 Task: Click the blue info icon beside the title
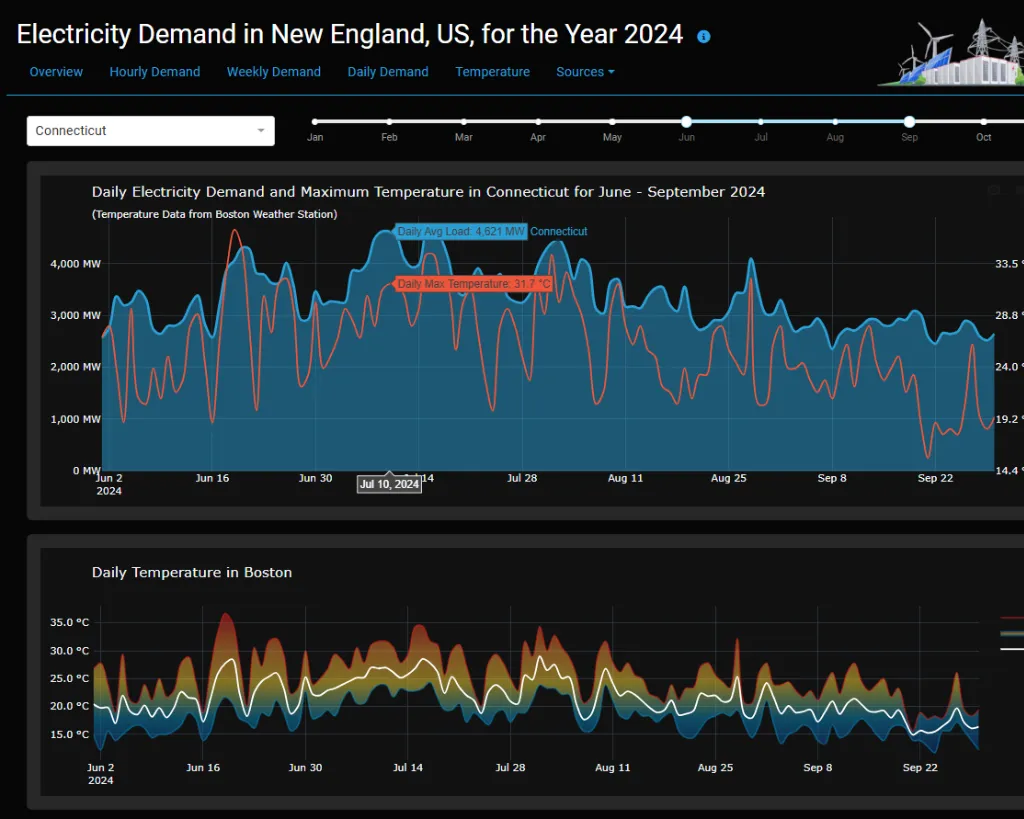pos(703,37)
